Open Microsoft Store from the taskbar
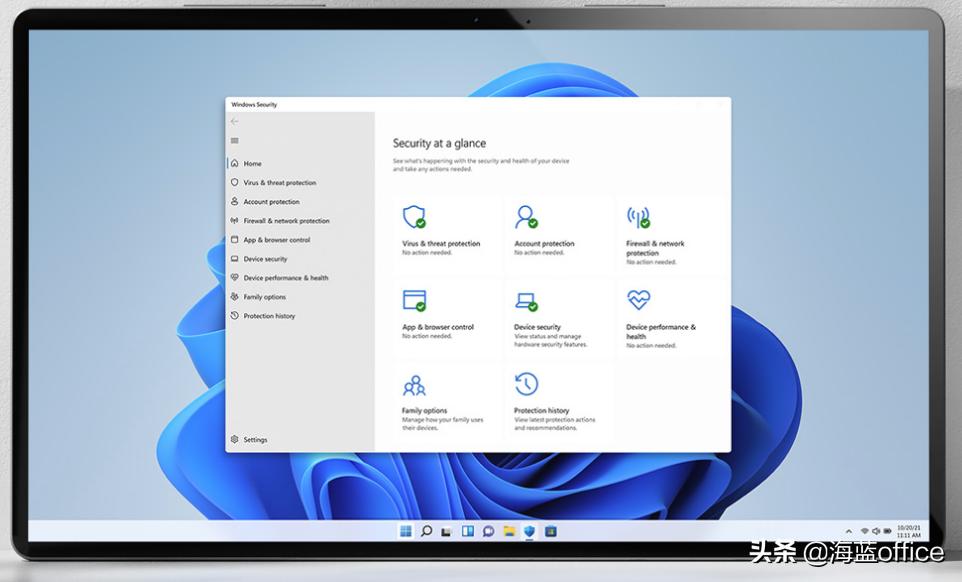The image size is (962, 582). point(552,531)
